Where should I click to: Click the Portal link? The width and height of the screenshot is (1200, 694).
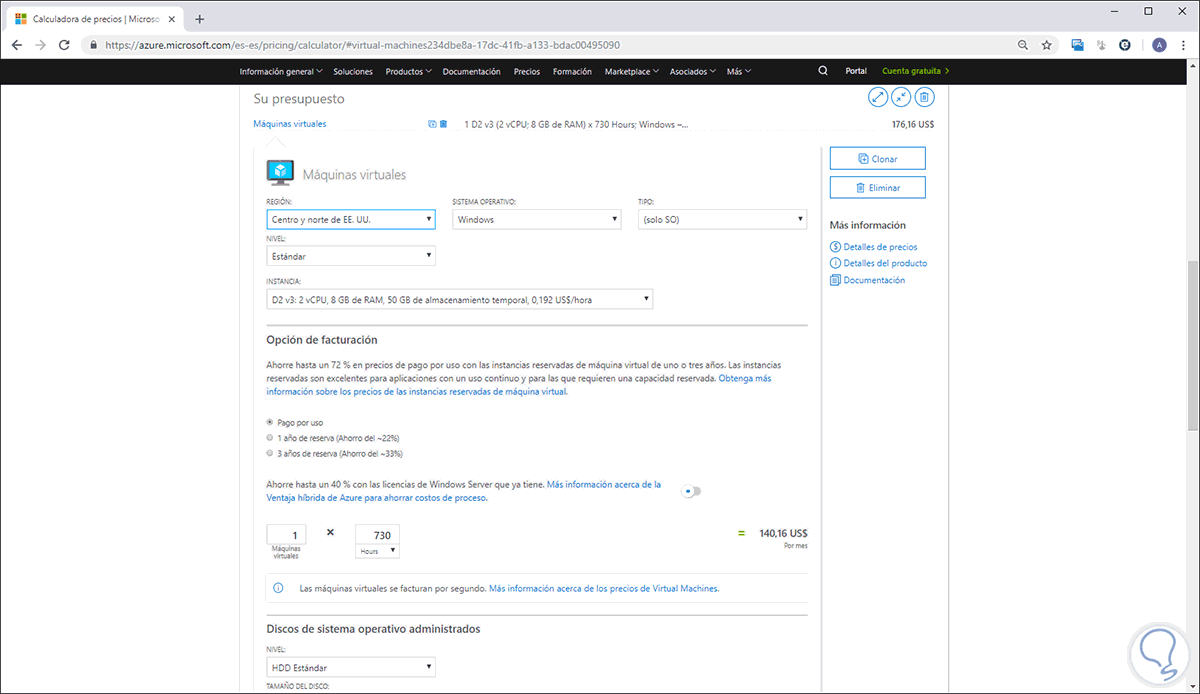(x=856, y=71)
